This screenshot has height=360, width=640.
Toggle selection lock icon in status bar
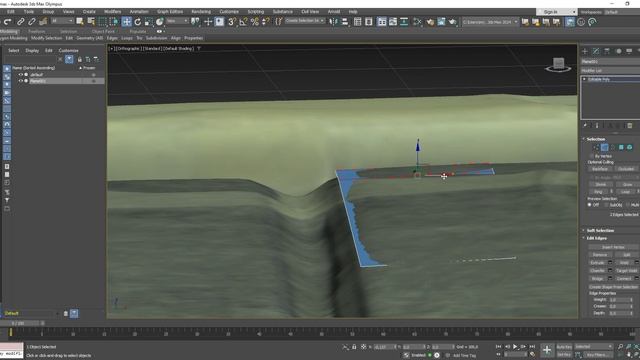click(354, 347)
